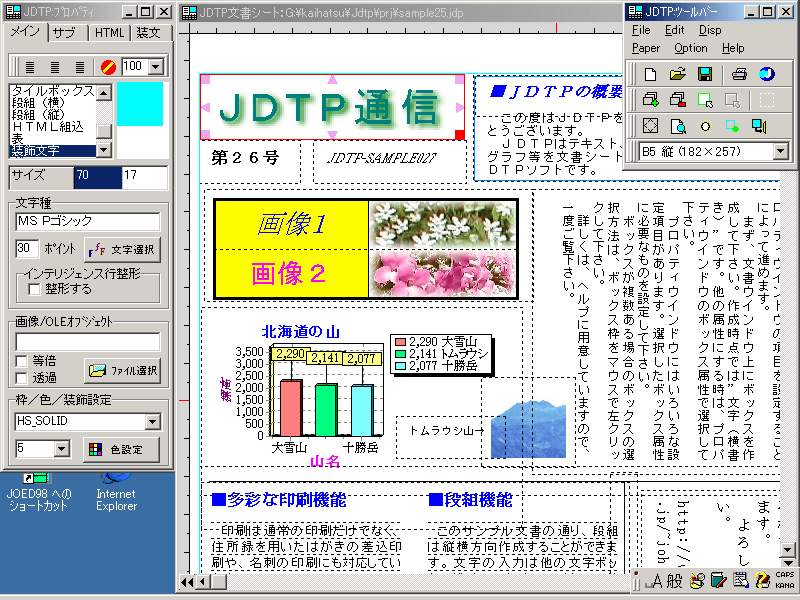The width and height of the screenshot is (800, 600).
Task: Print using the printer icon
Action: tap(739, 74)
